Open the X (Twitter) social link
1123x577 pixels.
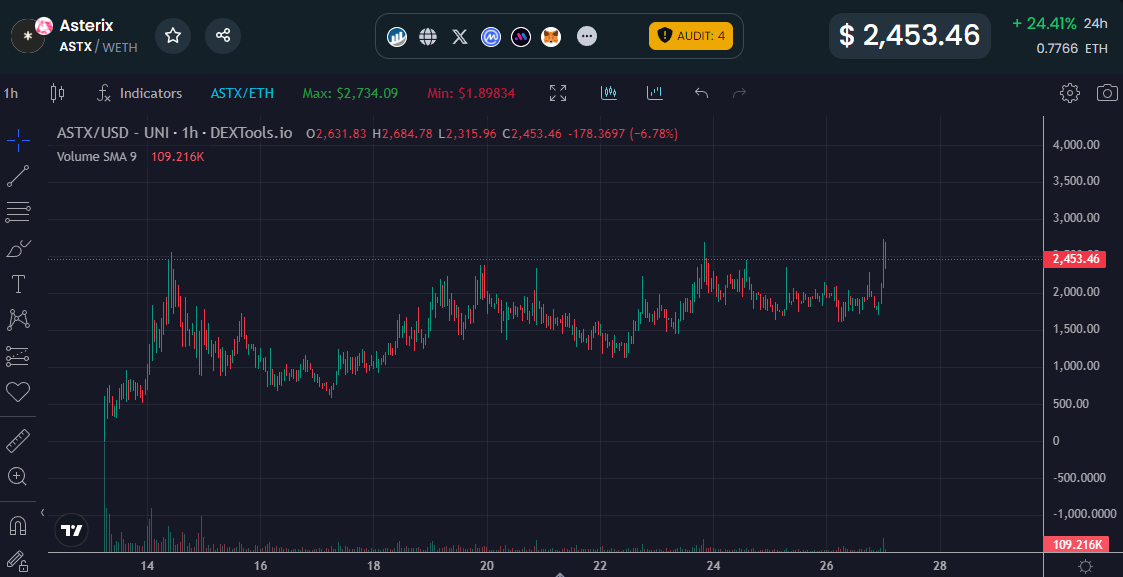click(x=459, y=37)
